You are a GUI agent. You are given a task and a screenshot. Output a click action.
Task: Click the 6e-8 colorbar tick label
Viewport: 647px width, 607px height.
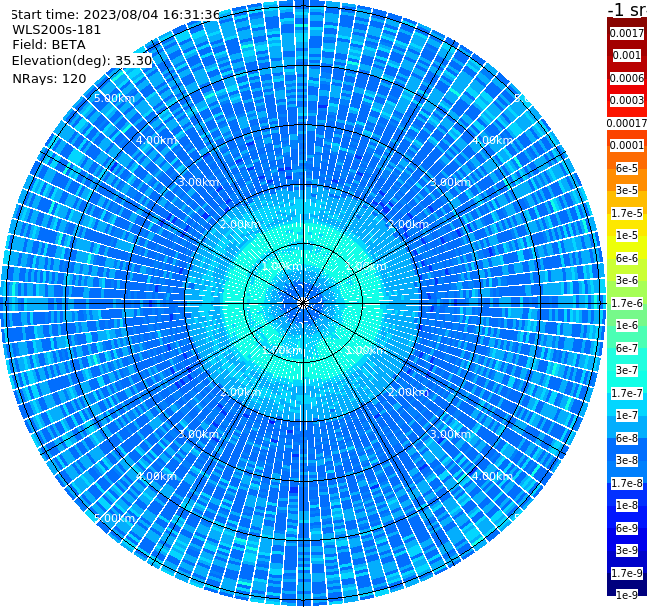click(627, 438)
